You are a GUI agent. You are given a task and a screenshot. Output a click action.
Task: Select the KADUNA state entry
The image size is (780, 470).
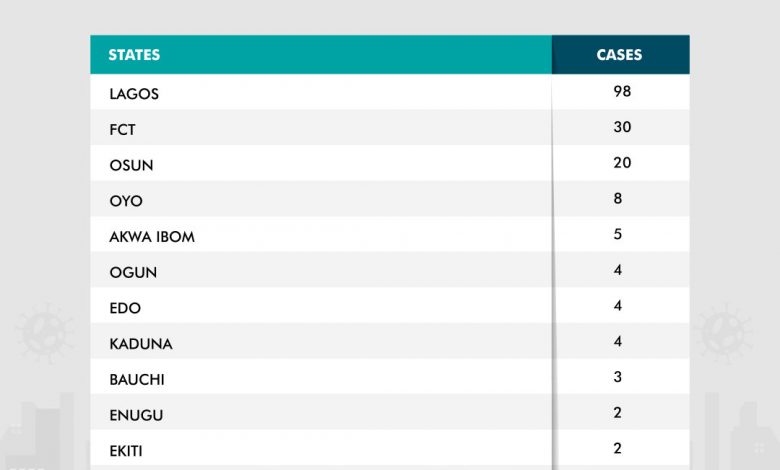(x=141, y=344)
